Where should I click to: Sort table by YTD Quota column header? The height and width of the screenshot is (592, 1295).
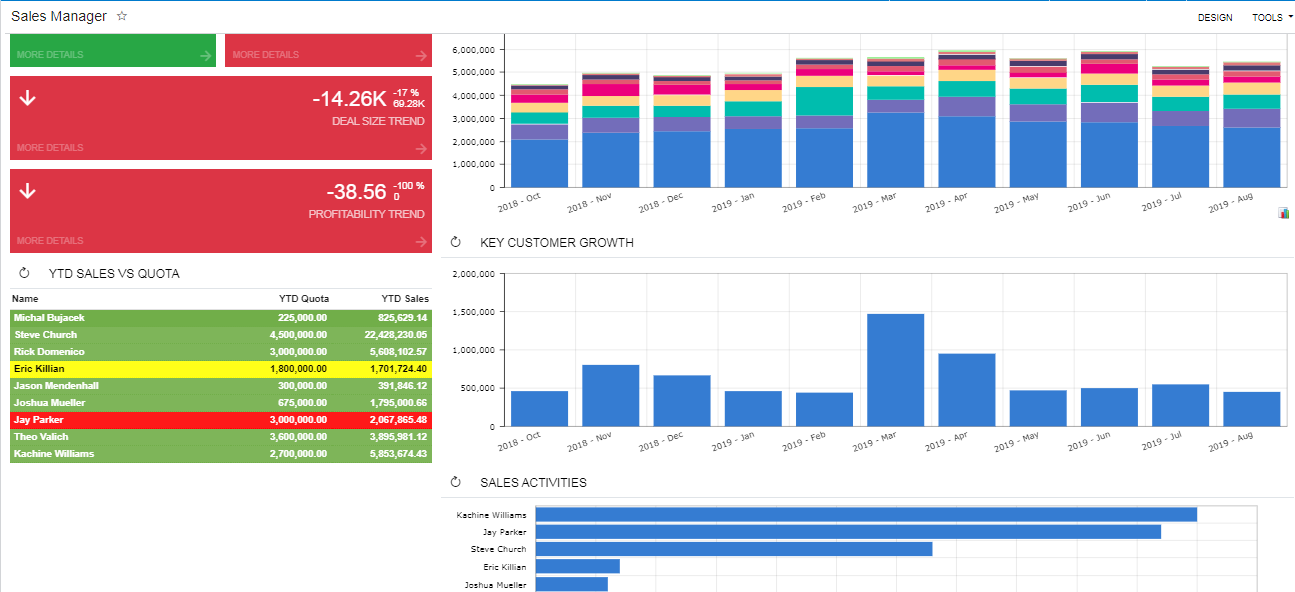tap(303, 299)
